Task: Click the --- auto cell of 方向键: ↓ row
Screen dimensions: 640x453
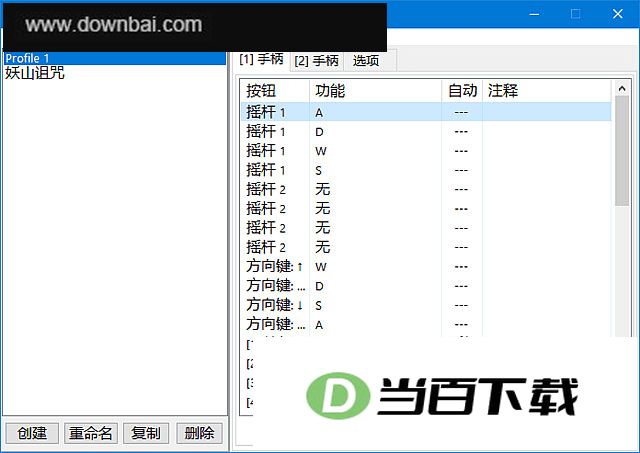Action: 461,305
